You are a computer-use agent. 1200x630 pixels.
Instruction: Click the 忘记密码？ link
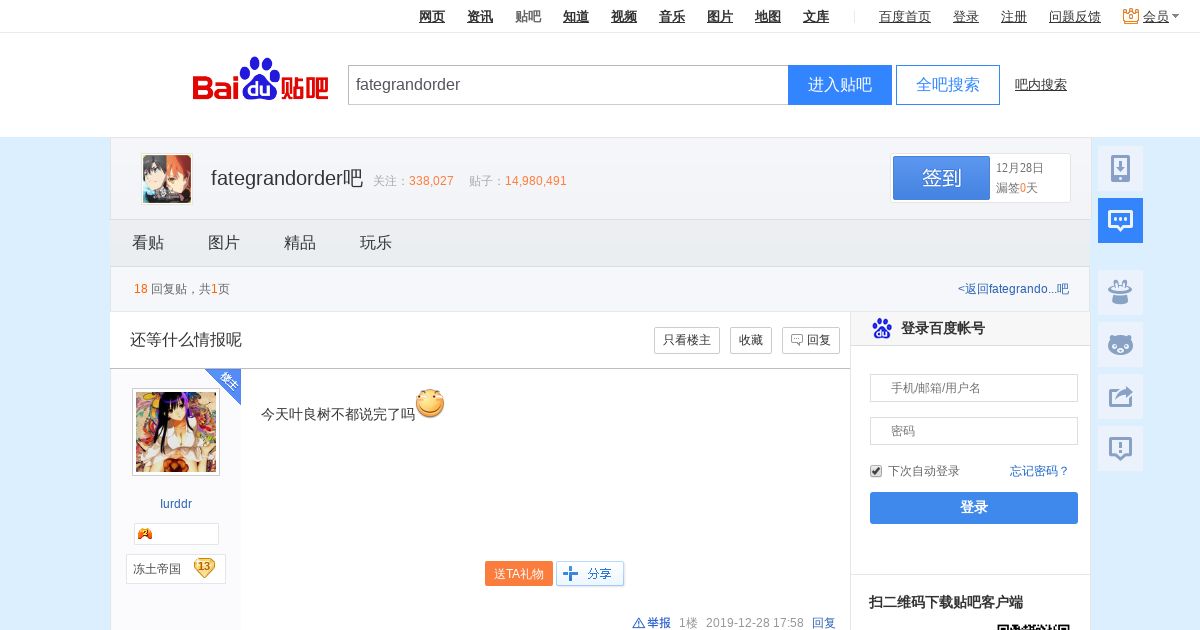click(x=1040, y=471)
